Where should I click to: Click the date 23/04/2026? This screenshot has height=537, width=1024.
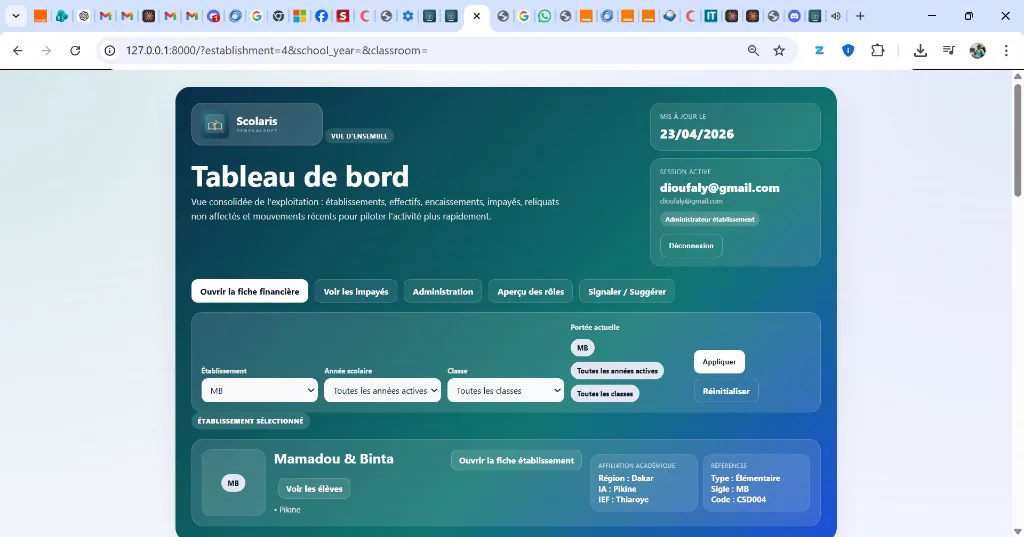tap(697, 135)
